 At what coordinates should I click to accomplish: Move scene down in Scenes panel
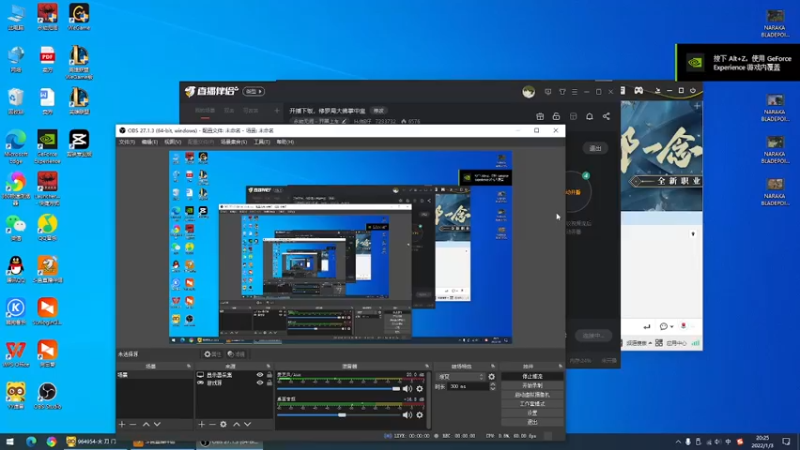(x=157, y=424)
